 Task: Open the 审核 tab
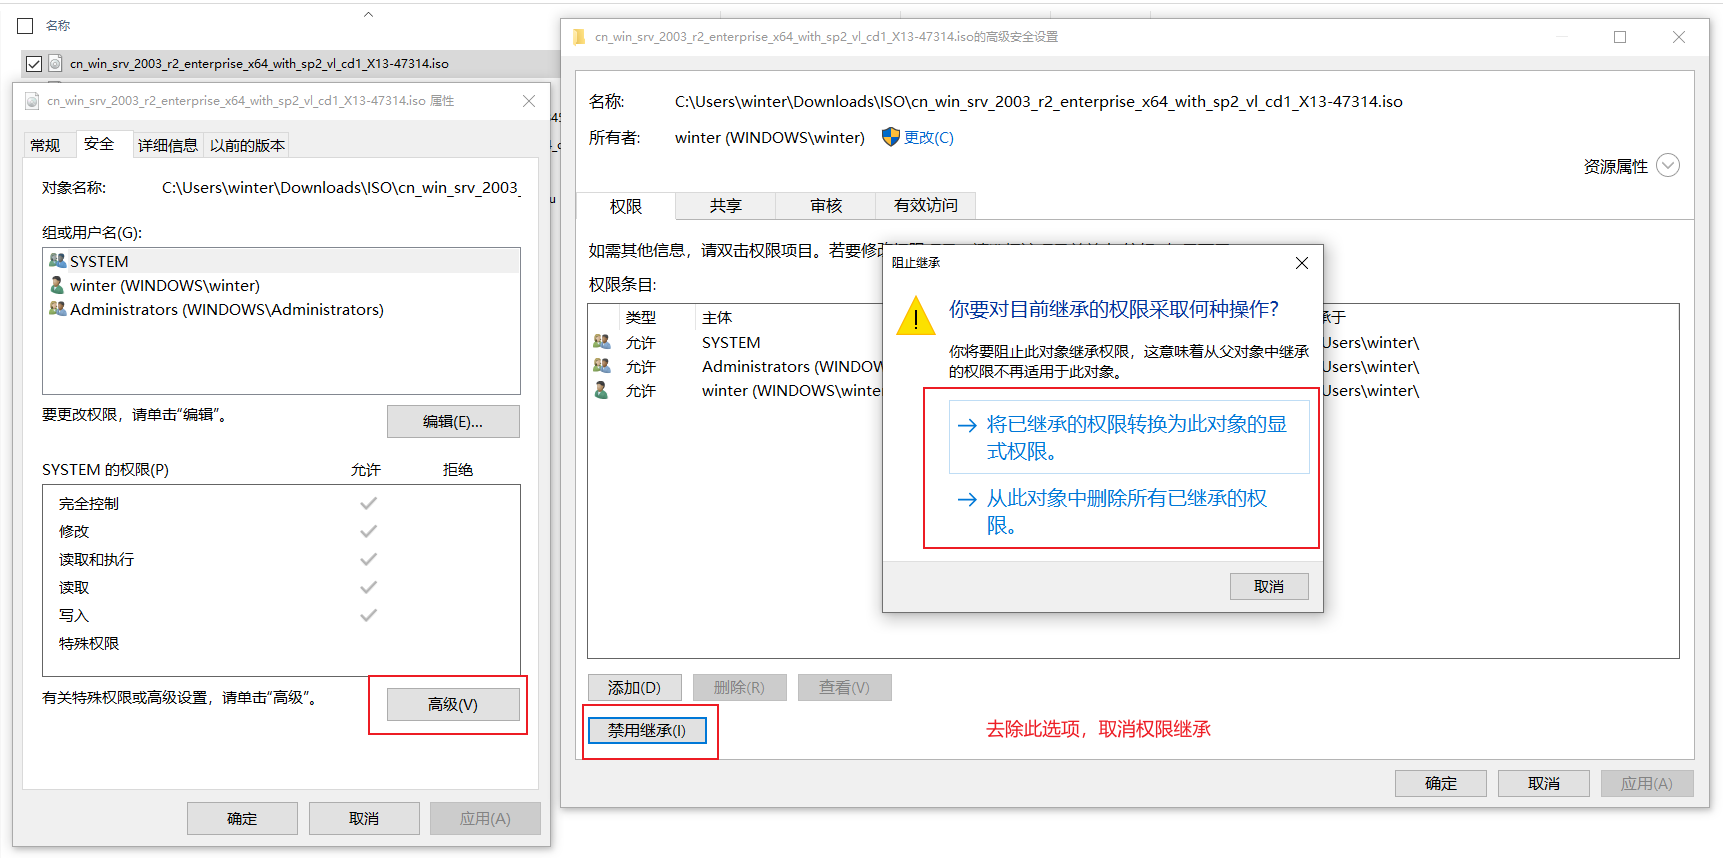pyautogui.click(x=826, y=205)
